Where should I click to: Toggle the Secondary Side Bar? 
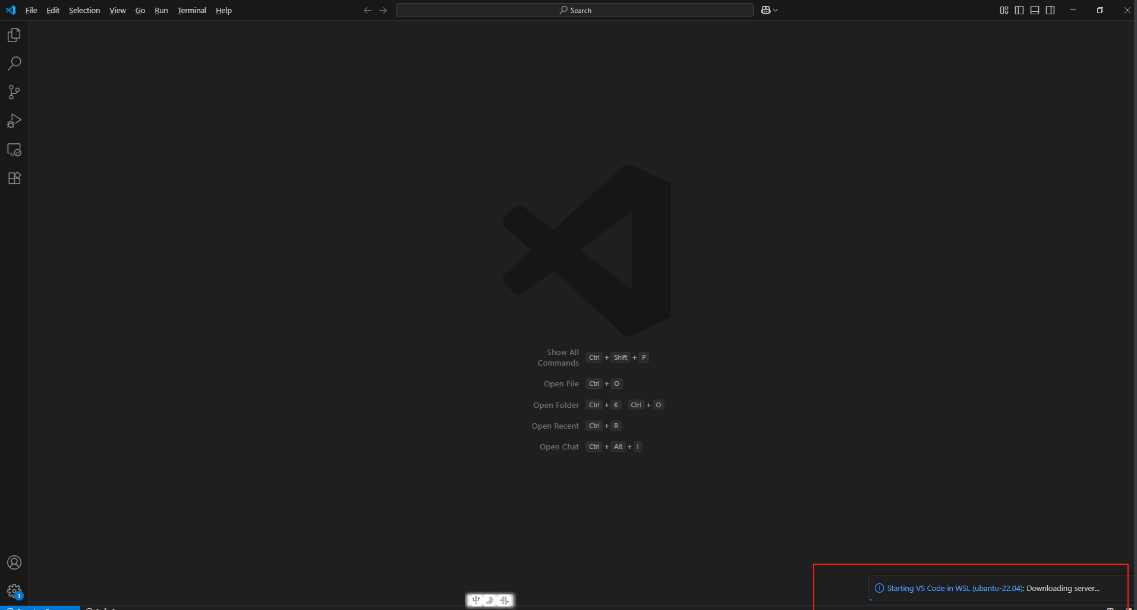click(x=1050, y=10)
